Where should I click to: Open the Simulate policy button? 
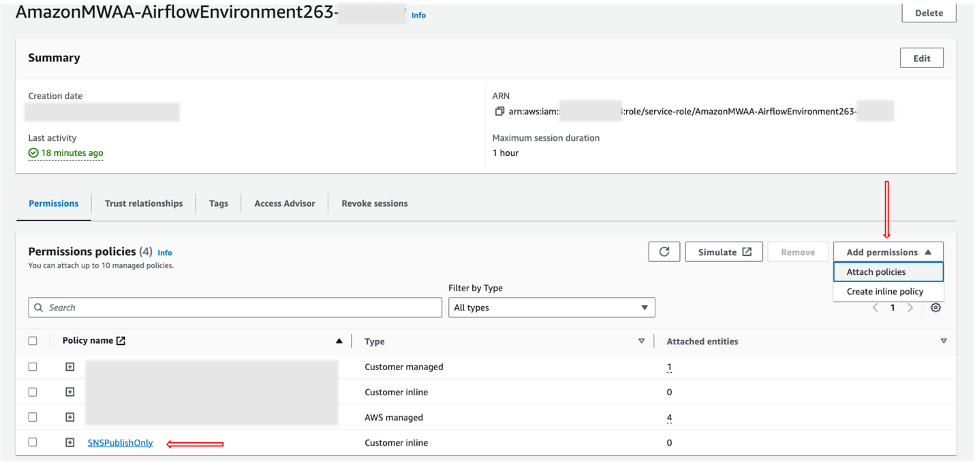(724, 252)
